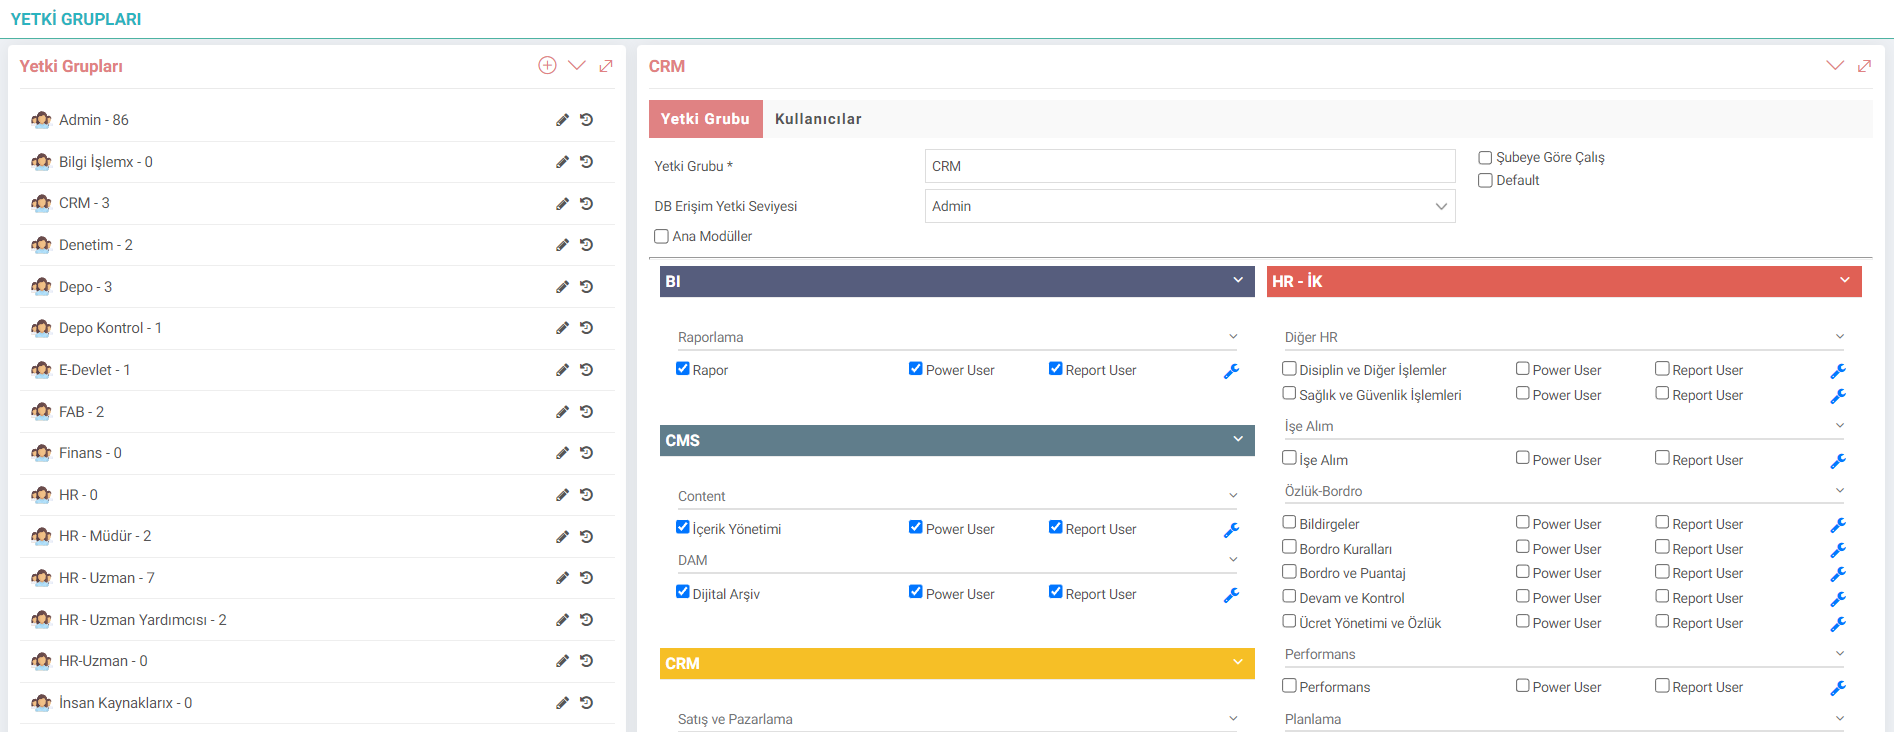Screen dimensions: 1894x732
Task: Open wrench settings for İşe Alım row
Action: pos(1838,461)
